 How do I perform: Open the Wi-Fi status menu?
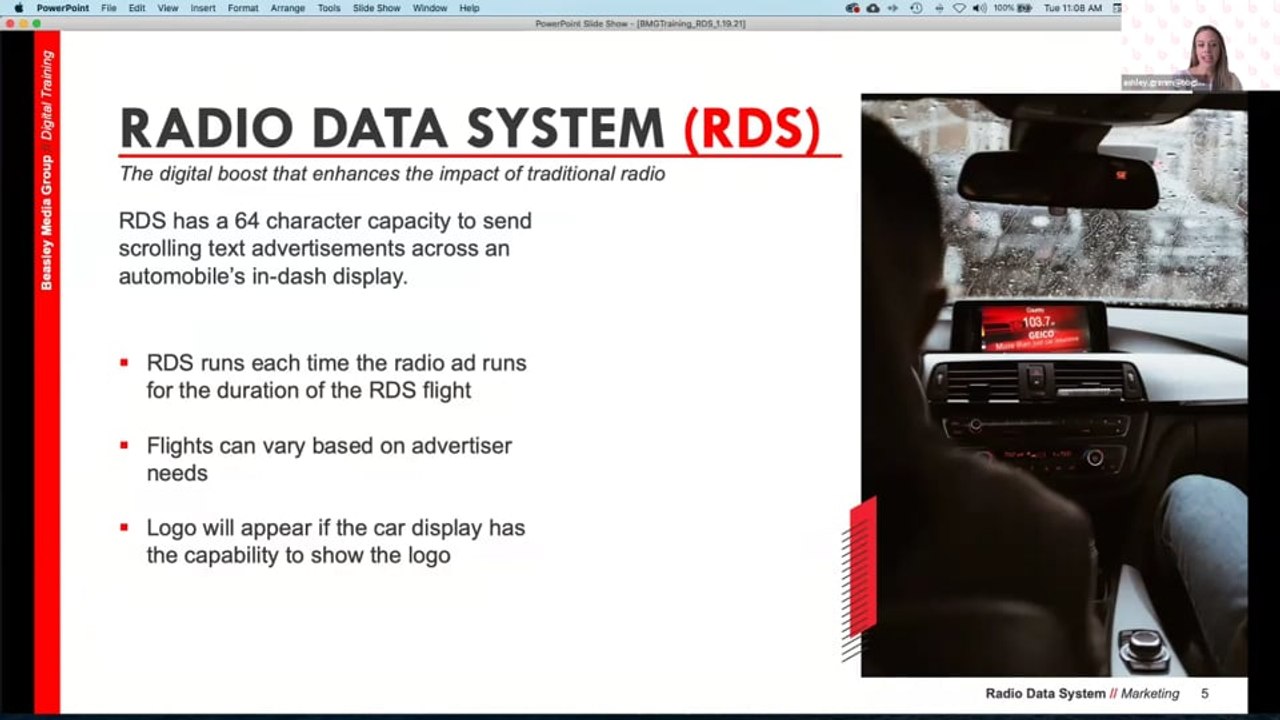(959, 8)
